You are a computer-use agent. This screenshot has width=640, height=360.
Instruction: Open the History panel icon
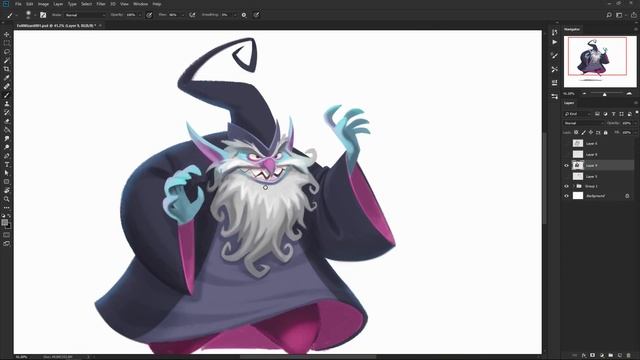click(554, 32)
